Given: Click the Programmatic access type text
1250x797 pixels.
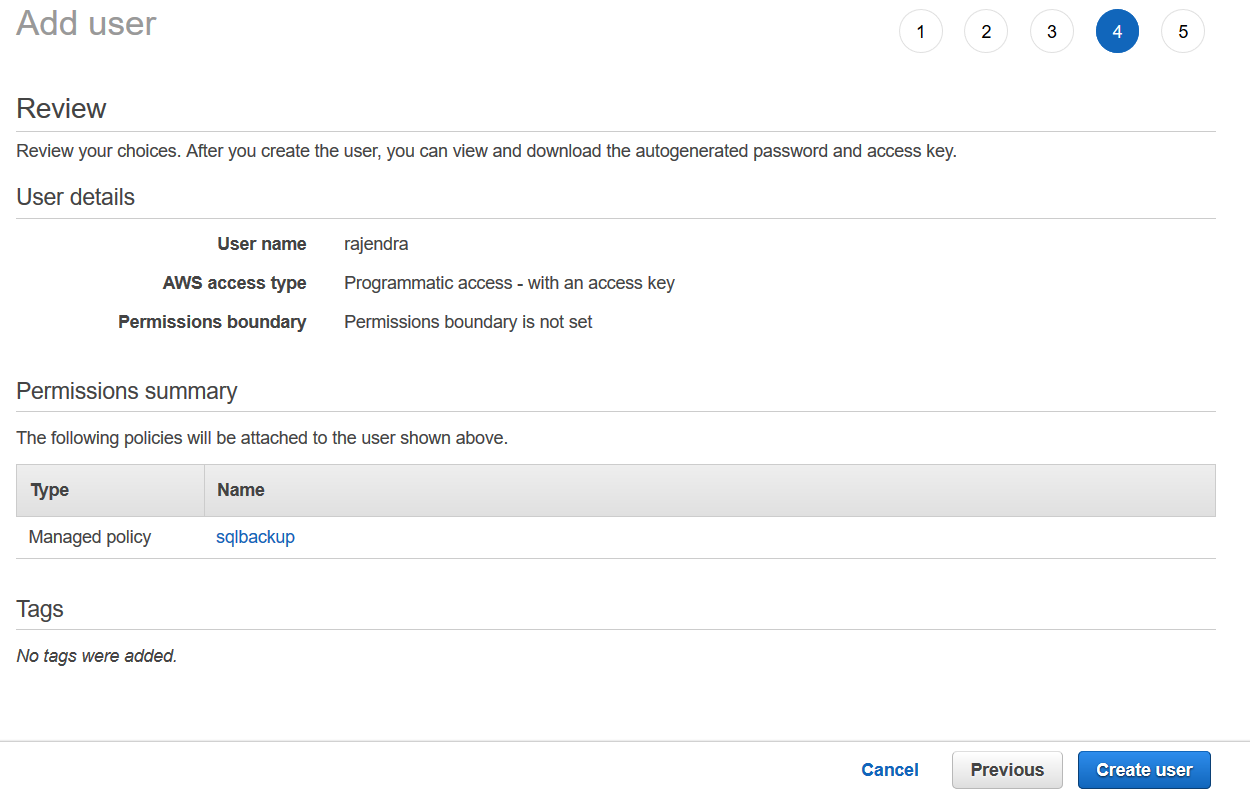Looking at the screenshot, I should 509,283.
